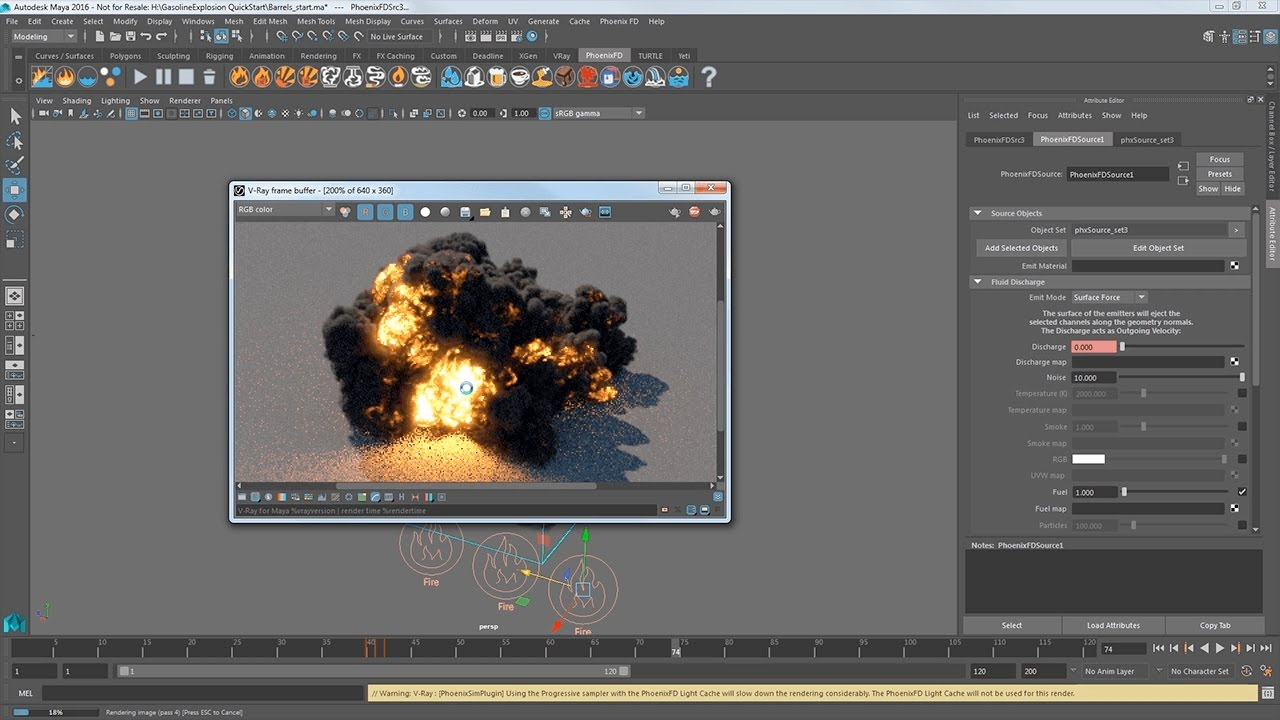Click the undo icon in status line
This screenshot has width=1280, height=720.
coord(147,37)
